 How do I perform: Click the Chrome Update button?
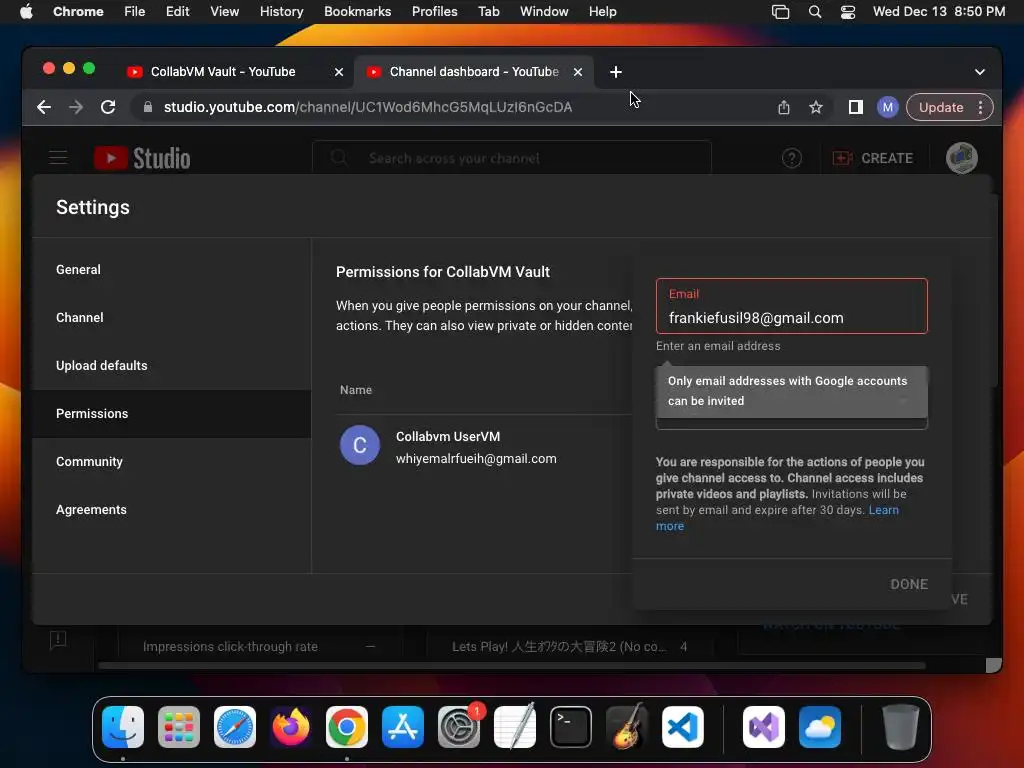(x=941, y=107)
